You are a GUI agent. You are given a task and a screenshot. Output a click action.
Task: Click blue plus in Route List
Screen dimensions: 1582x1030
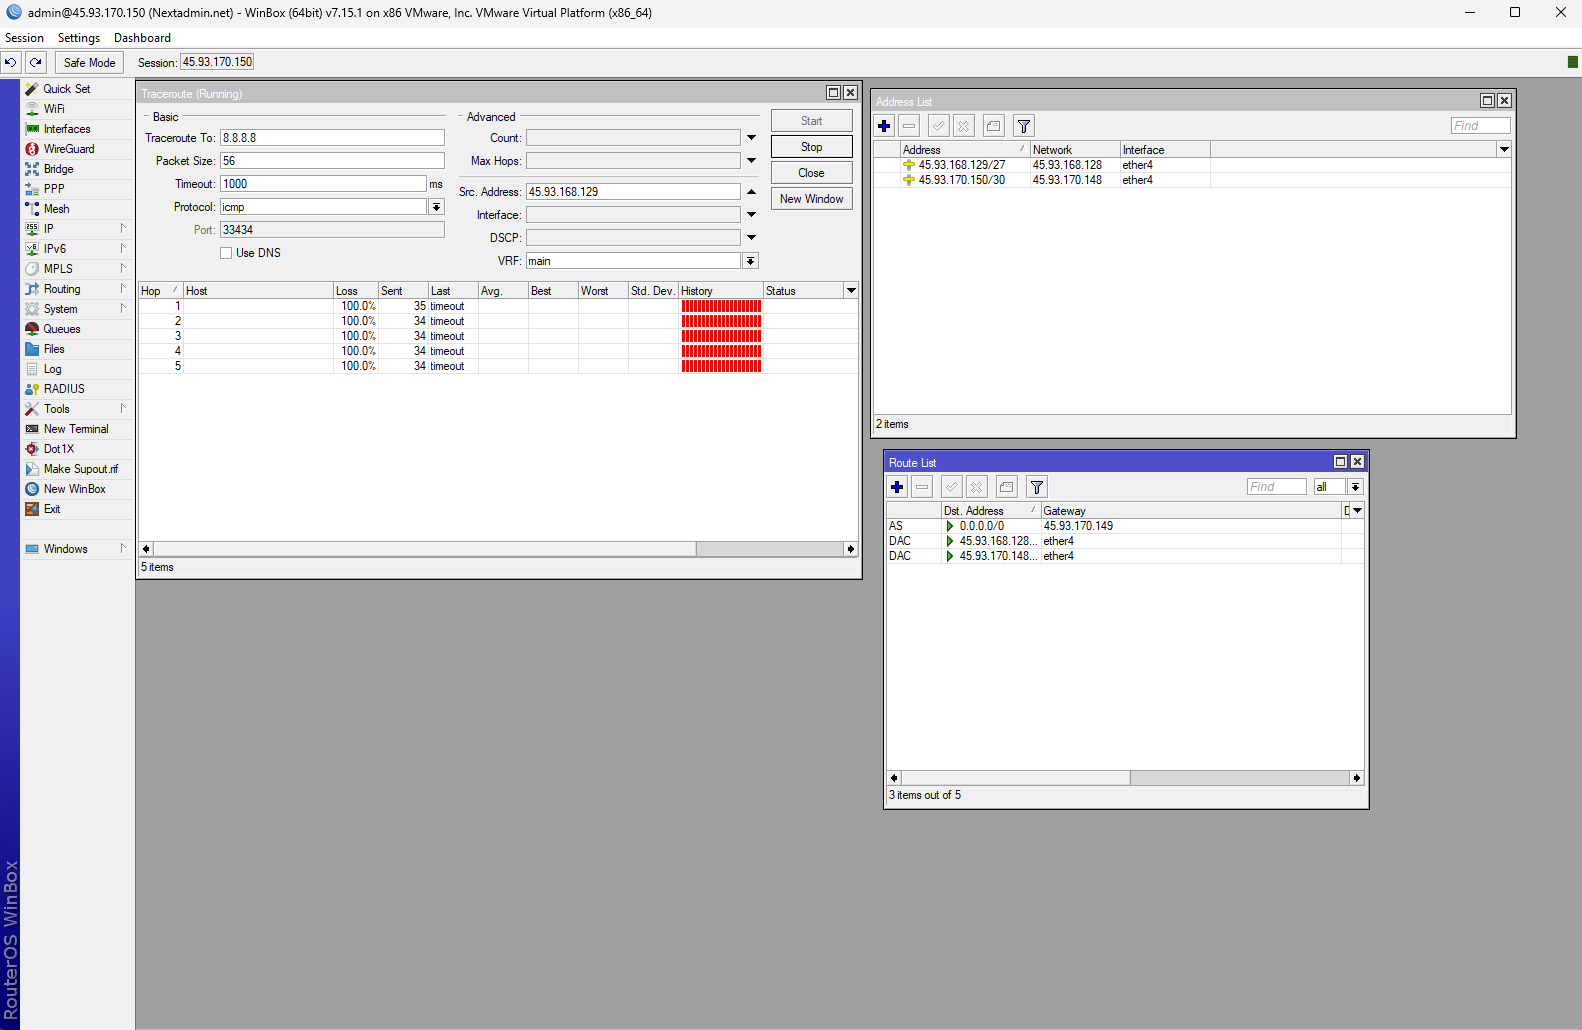897,487
